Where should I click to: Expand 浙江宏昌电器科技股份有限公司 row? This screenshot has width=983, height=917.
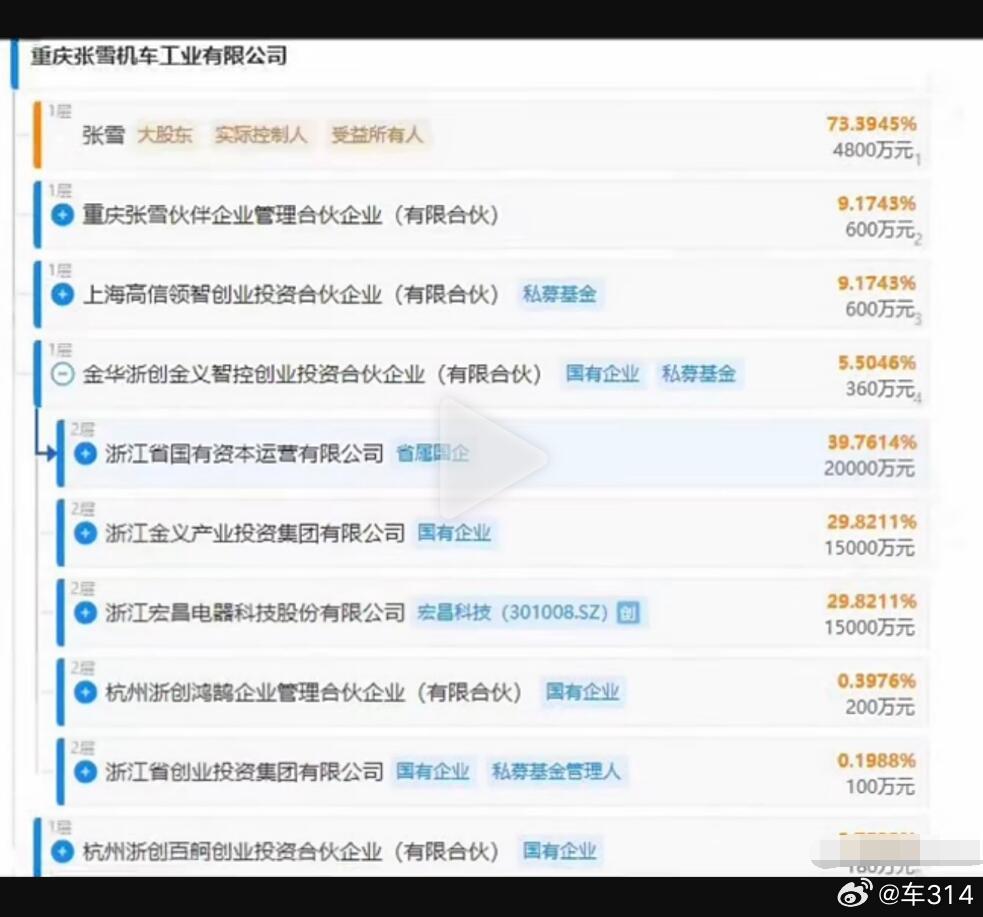point(85,612)
